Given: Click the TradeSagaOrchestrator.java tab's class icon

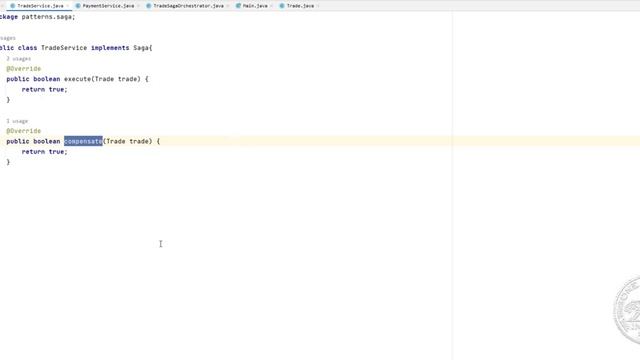Looking at the screenshot, I should 149,6.
